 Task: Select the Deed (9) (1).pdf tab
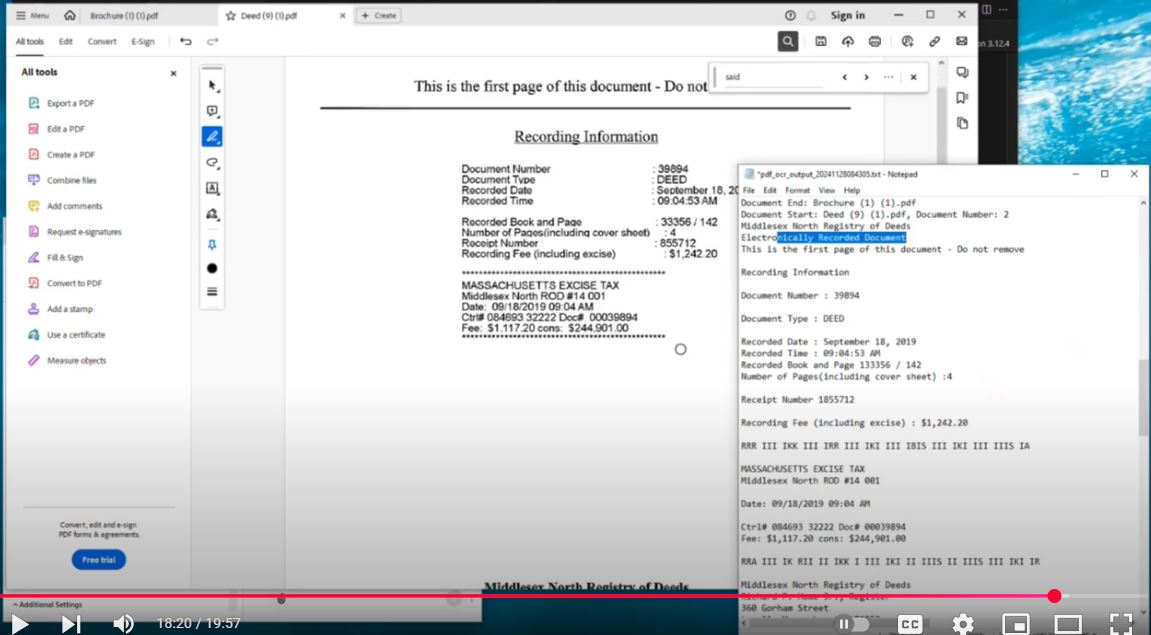click(269, 15)
